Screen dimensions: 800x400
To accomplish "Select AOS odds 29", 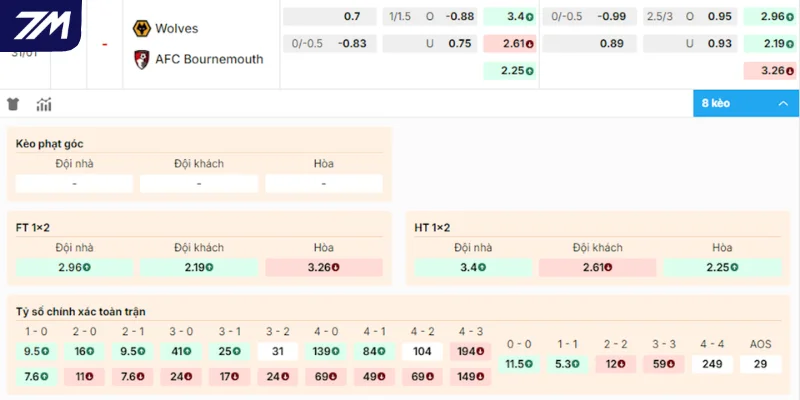I will pyautogui.click(x=760, y=363).
